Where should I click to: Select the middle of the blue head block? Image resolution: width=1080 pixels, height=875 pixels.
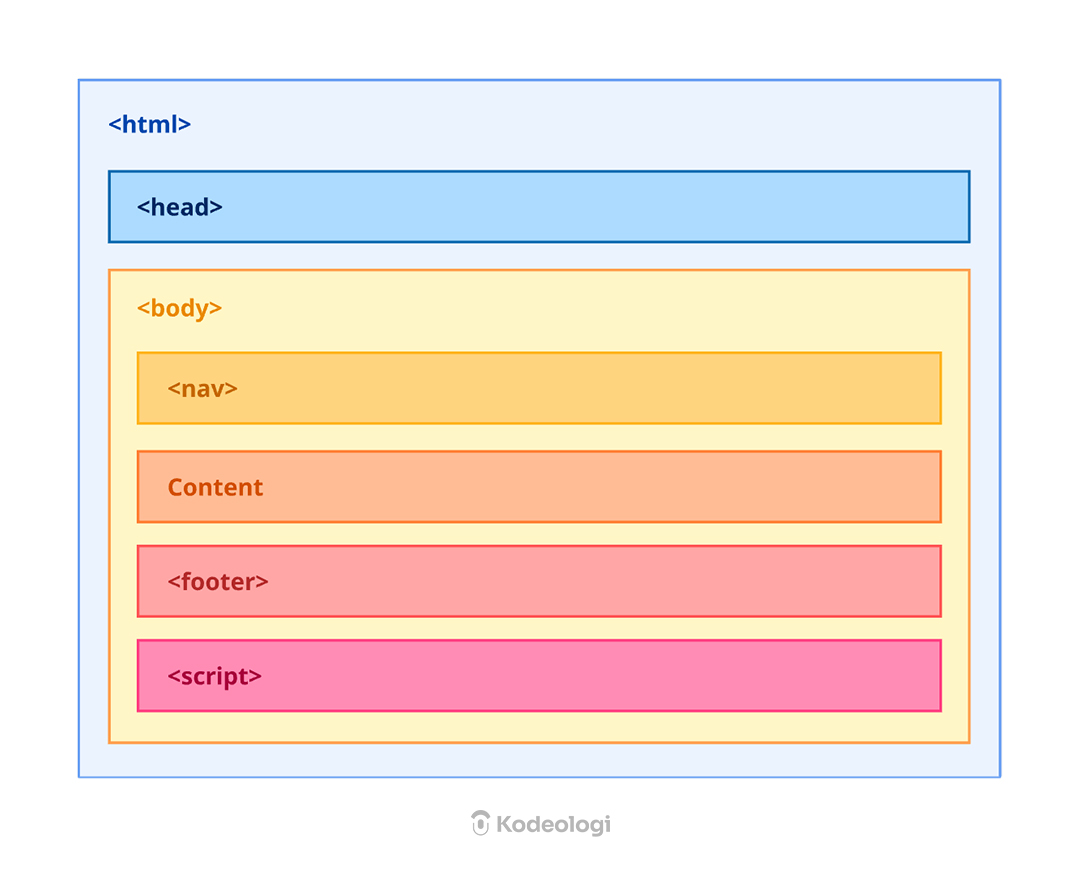point(539,207)
